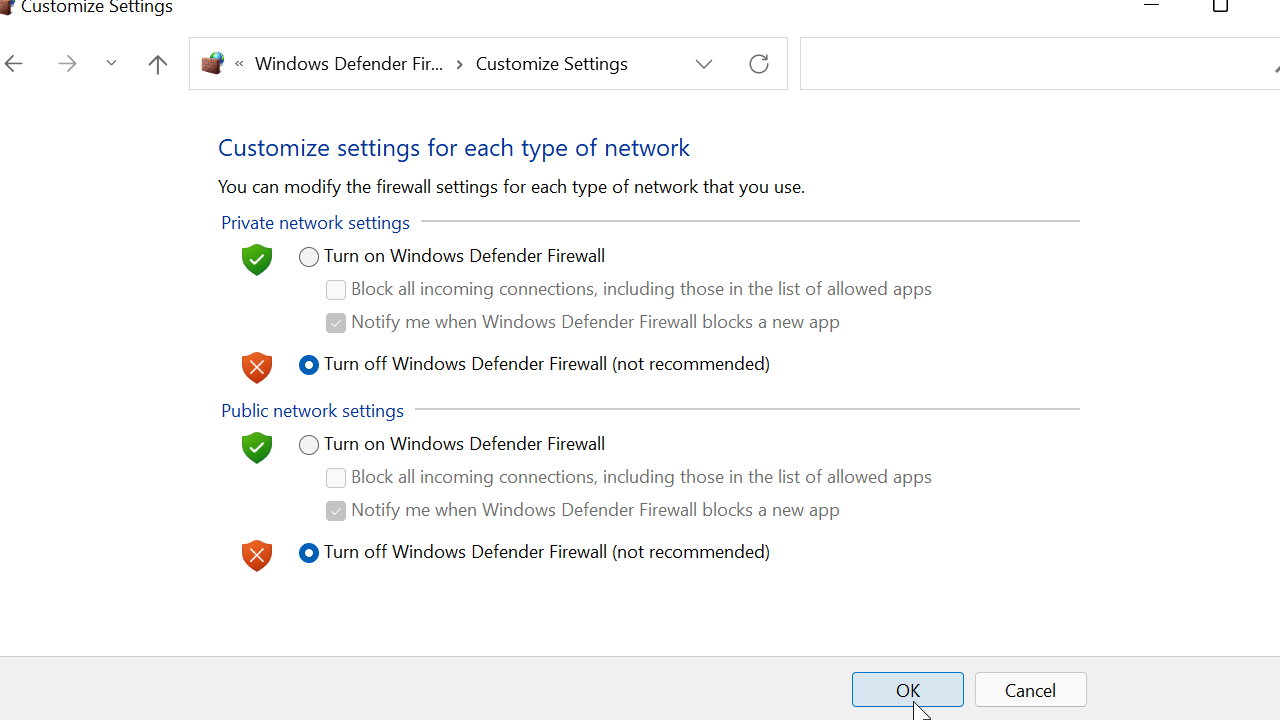This screenshot has height=720, width=1280.
Task: Toggle Public Notify me when firewall blocks
Action: [336, 511]
